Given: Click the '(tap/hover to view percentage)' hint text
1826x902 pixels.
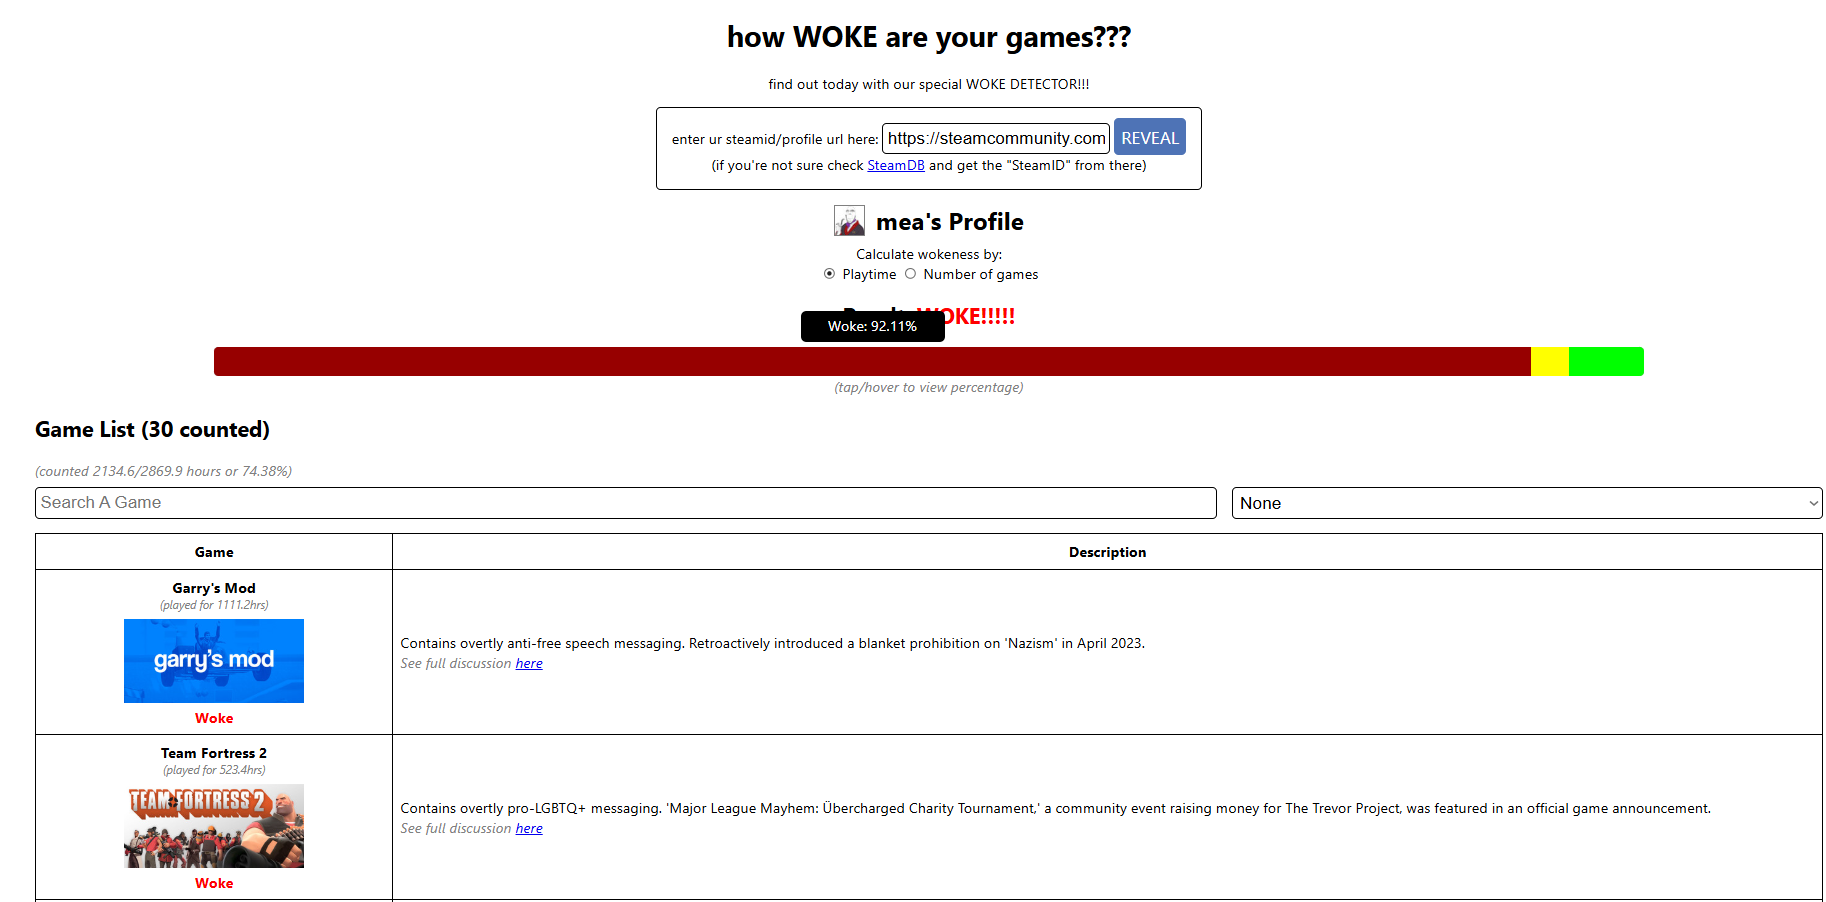Looking at the screenshot, I should 929,387.
